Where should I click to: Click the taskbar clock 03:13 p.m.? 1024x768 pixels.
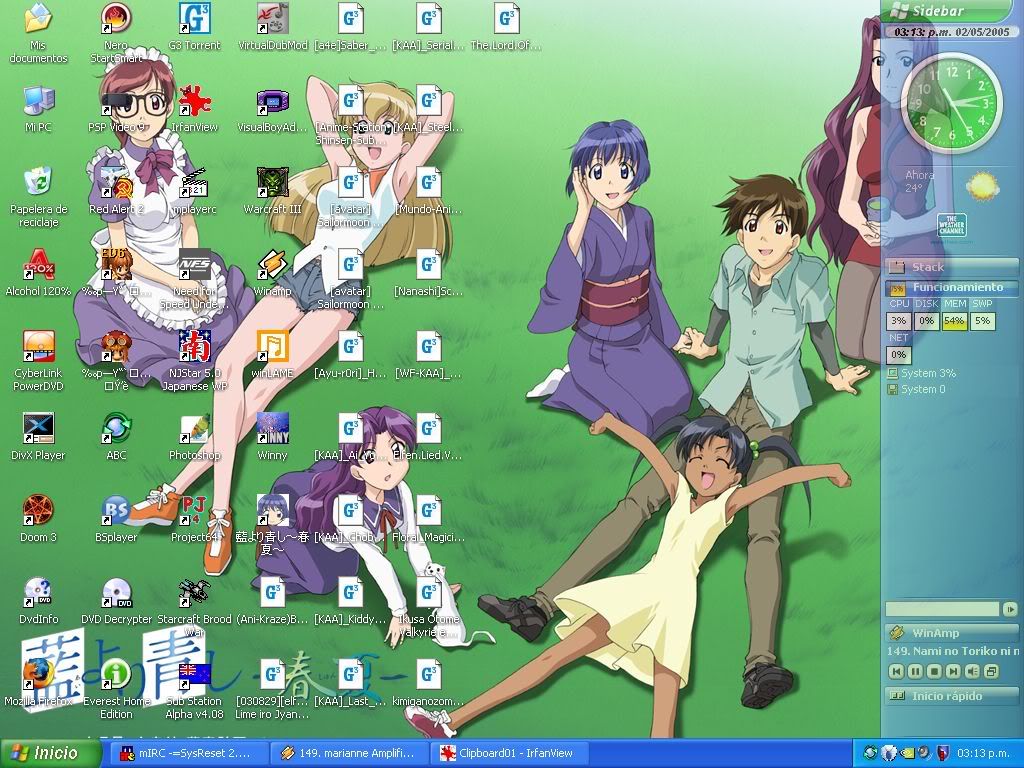(984, 753)
